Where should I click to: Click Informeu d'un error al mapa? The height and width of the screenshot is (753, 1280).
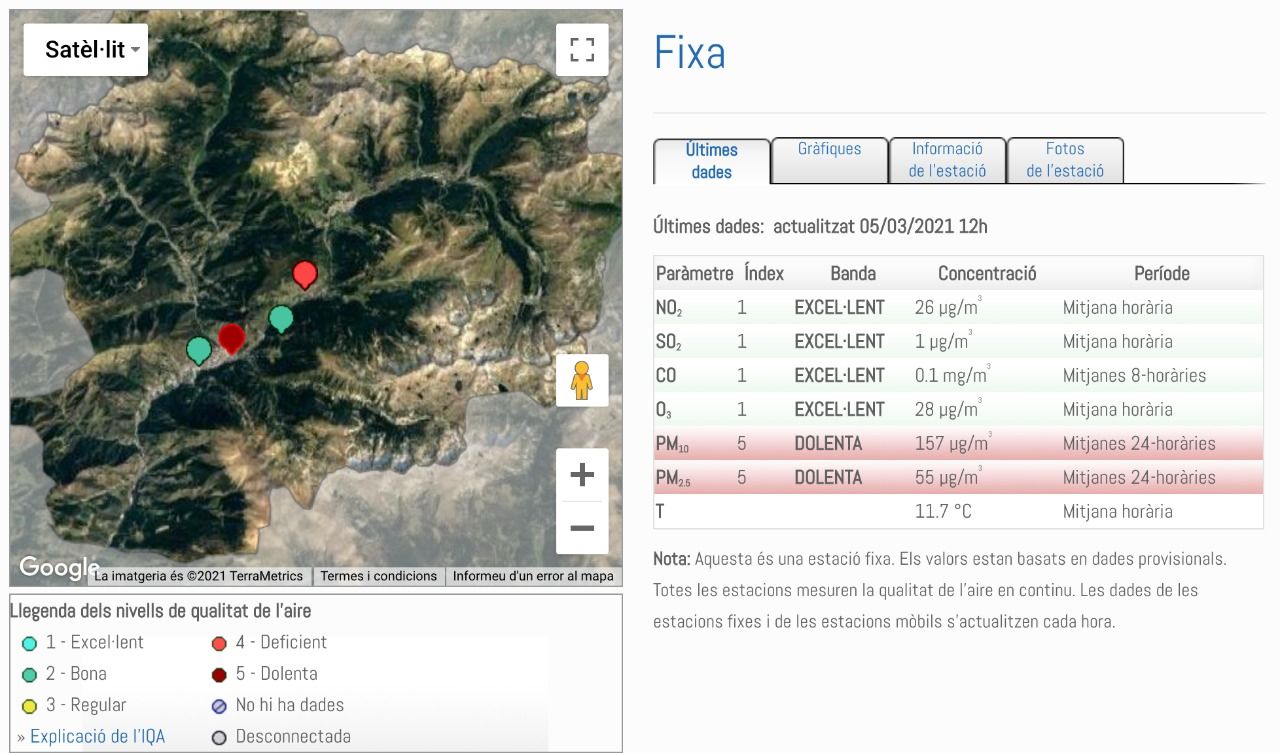coord(533,576)
